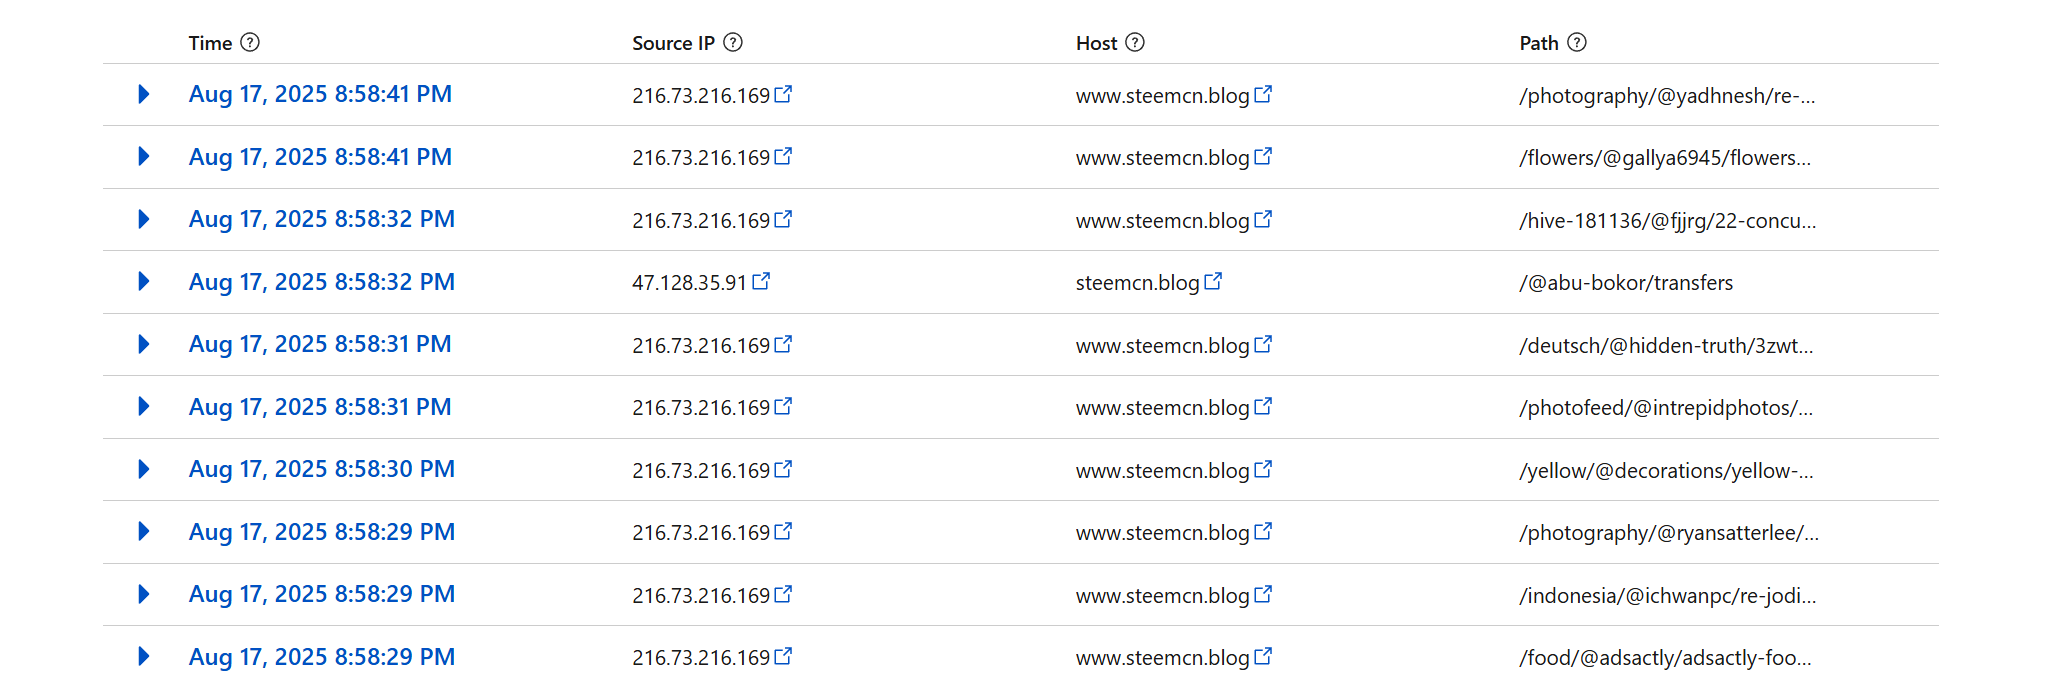Open external link icon for IP in /photography/@yadhnesh row
Viewport: 2070px width, 677px height.
(783, 94)
